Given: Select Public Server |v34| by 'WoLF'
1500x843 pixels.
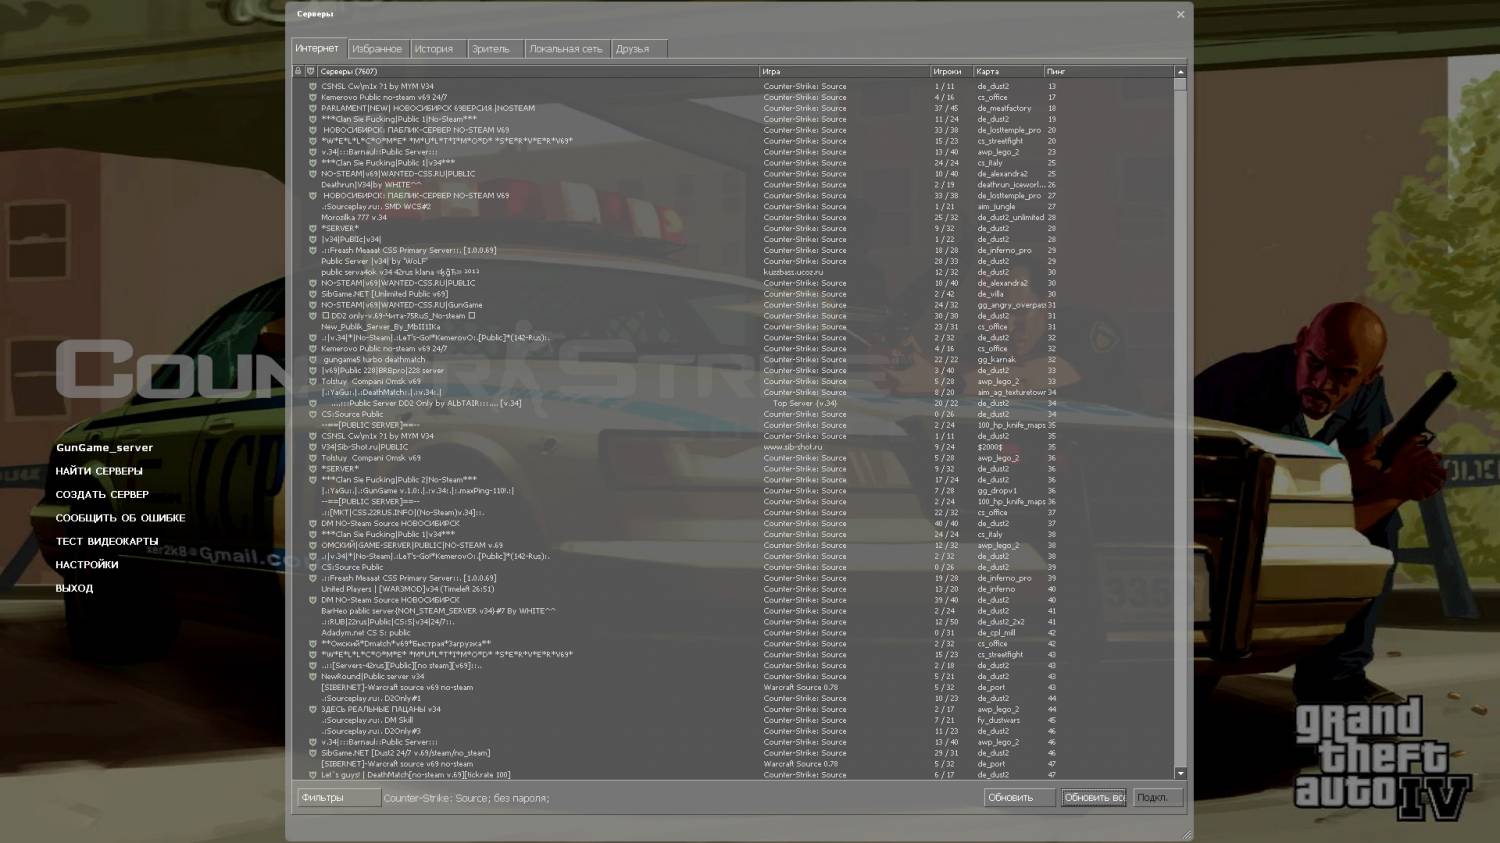Looking at the screenshot, I should 733,261.
